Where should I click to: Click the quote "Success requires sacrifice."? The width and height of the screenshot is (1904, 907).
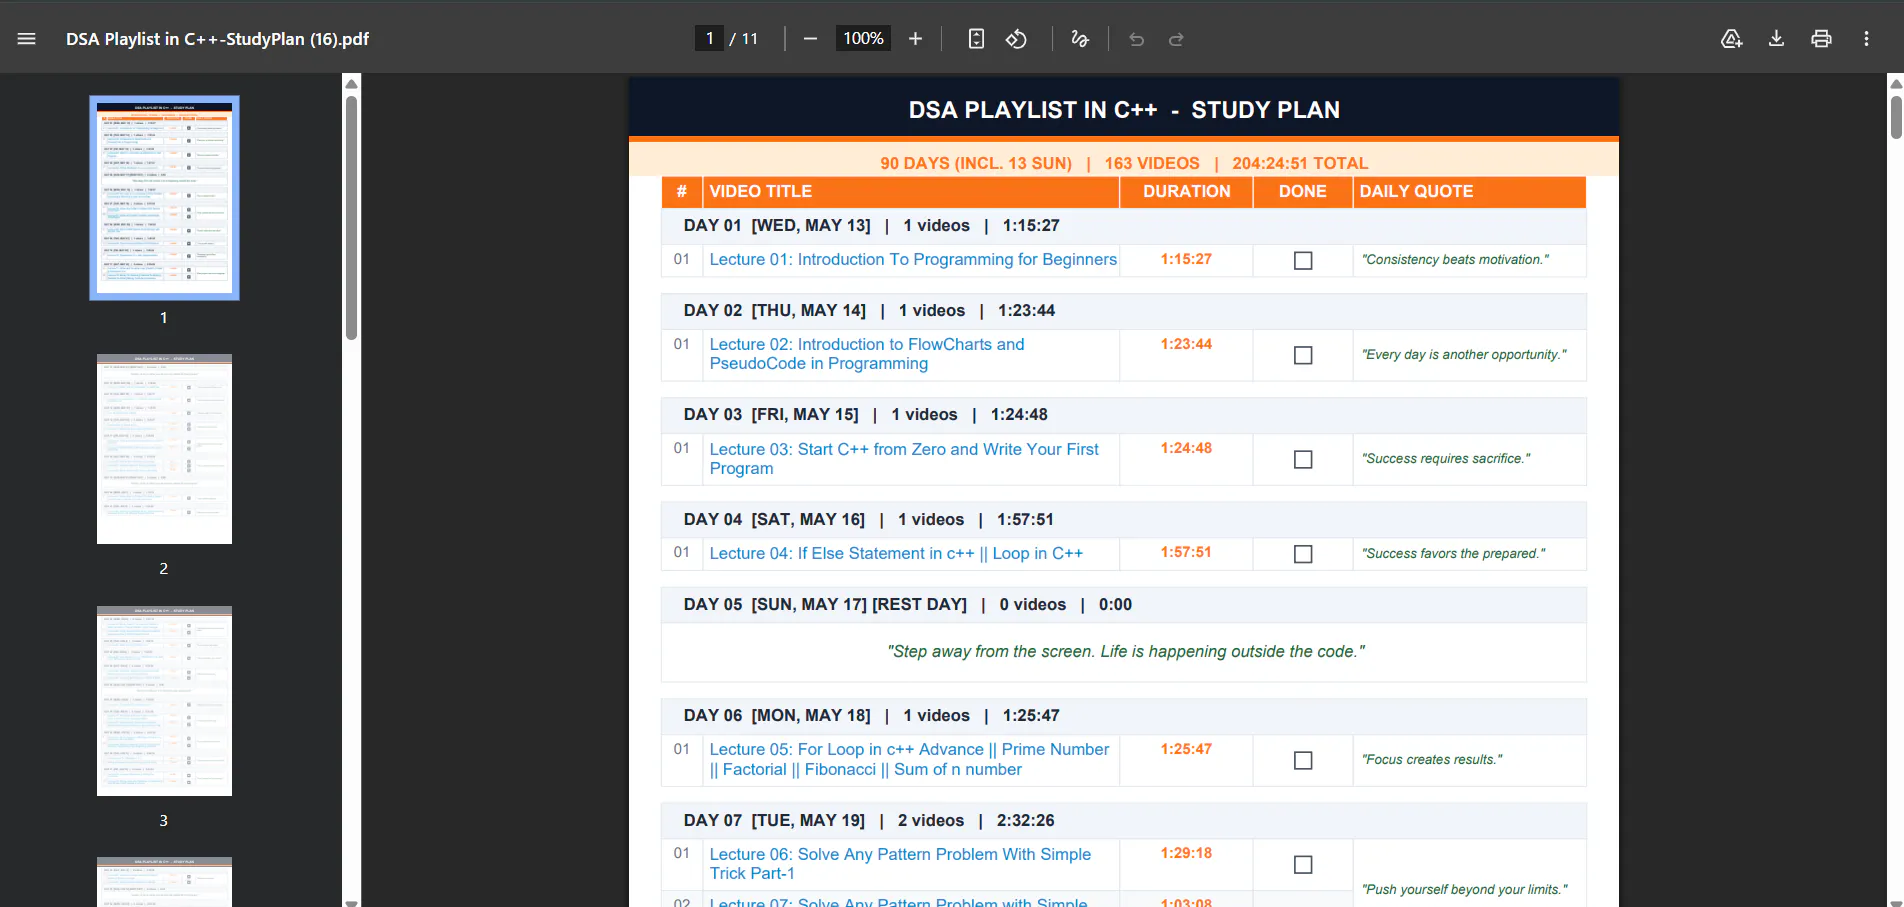click(x=1446, y=458)
